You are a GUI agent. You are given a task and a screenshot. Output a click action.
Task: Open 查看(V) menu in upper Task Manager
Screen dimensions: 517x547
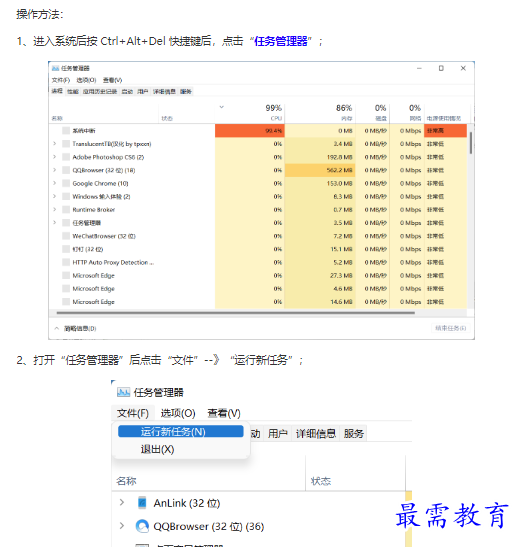click(x=112, y=80)
